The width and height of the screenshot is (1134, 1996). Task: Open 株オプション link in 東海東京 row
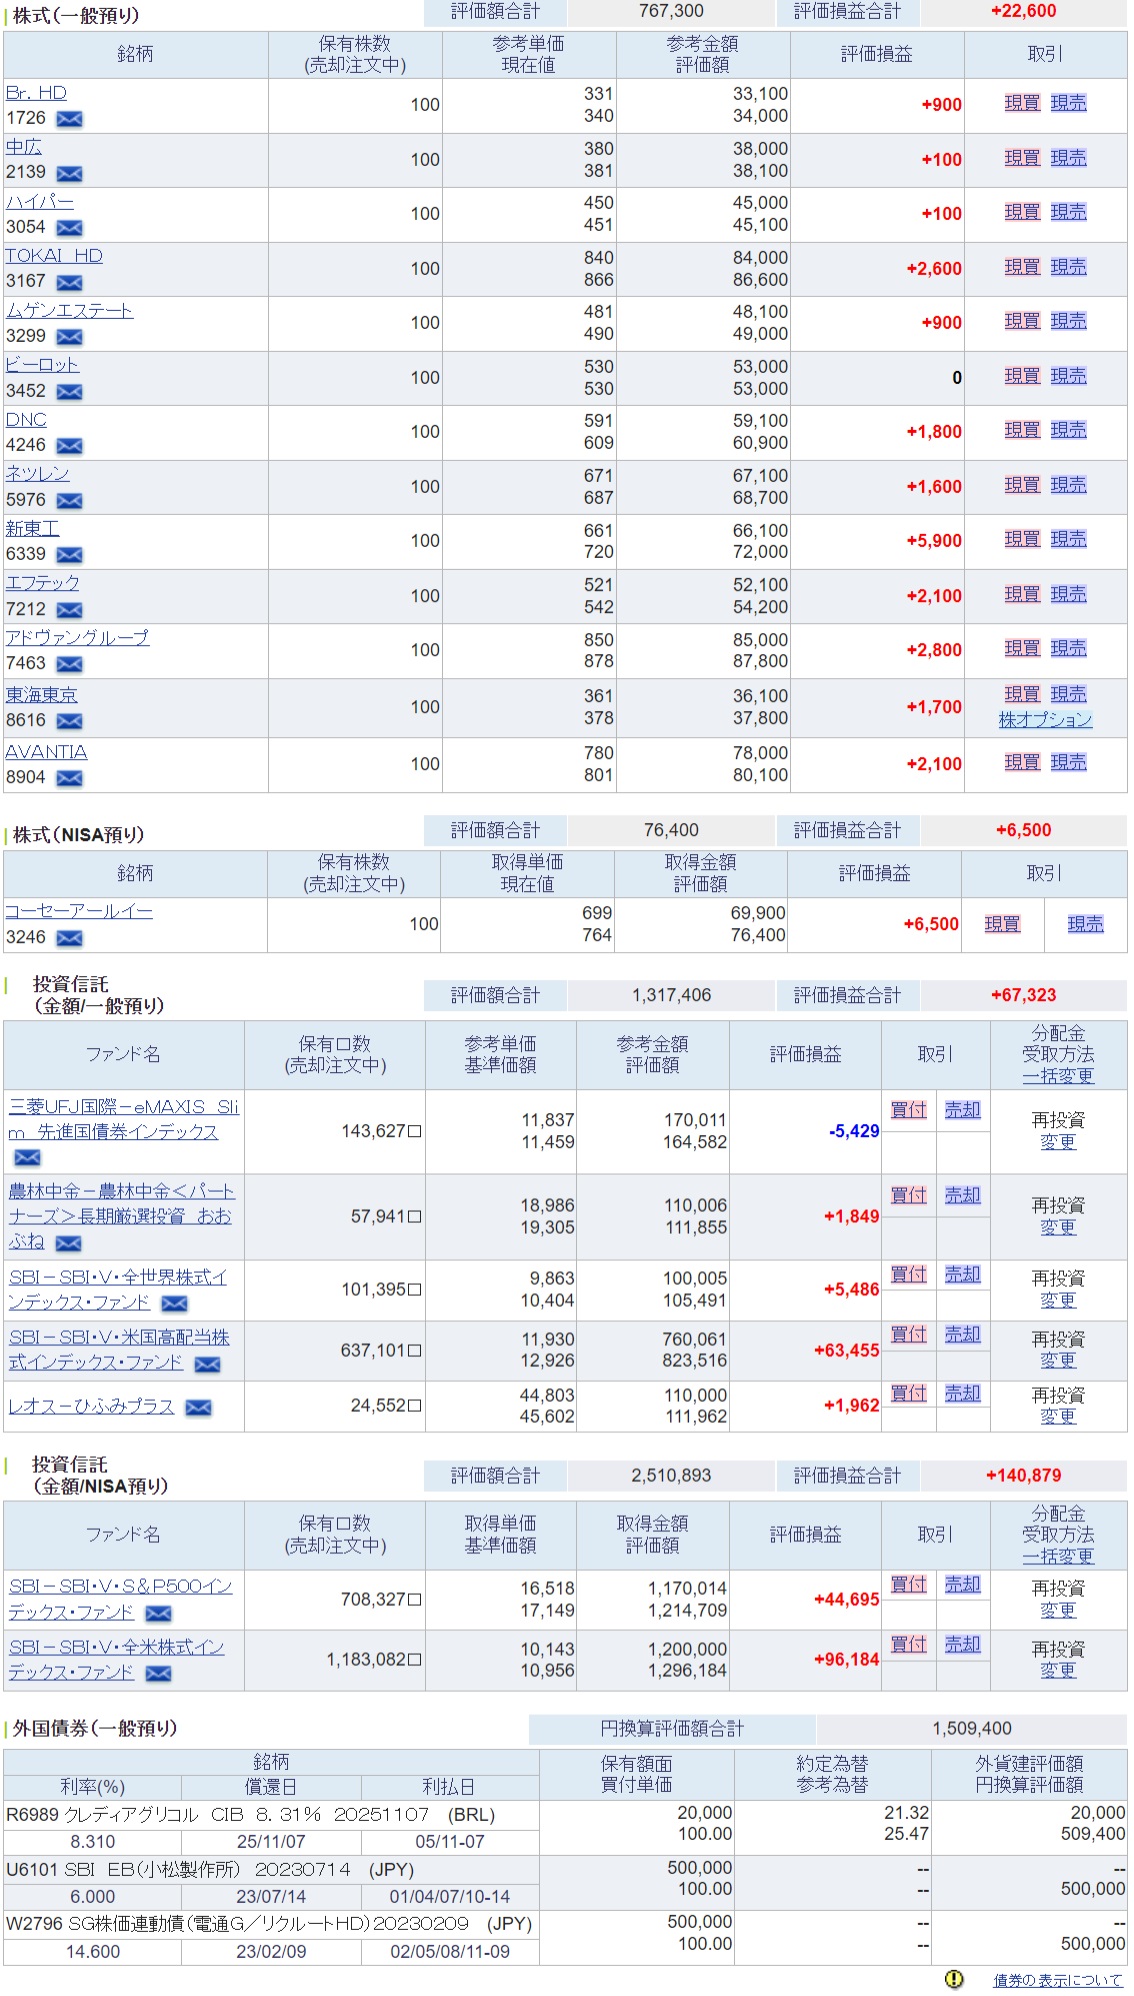point(1045,719)
